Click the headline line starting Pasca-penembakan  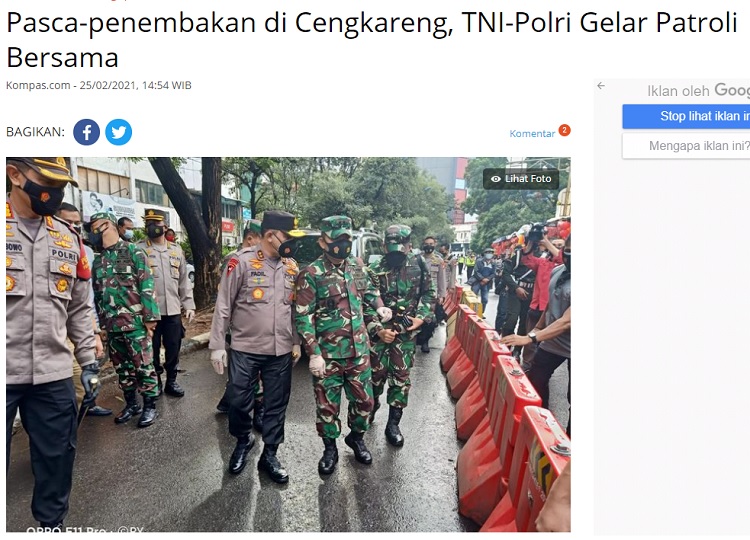(372, 22)
